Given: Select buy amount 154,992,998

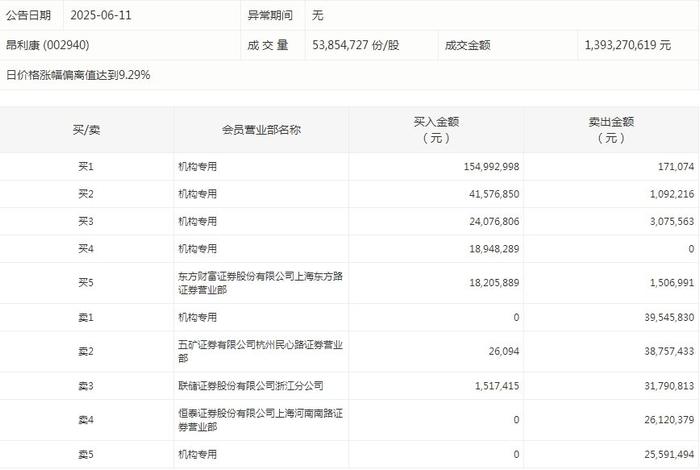Looking at the screenshot, I should point(492,166).
